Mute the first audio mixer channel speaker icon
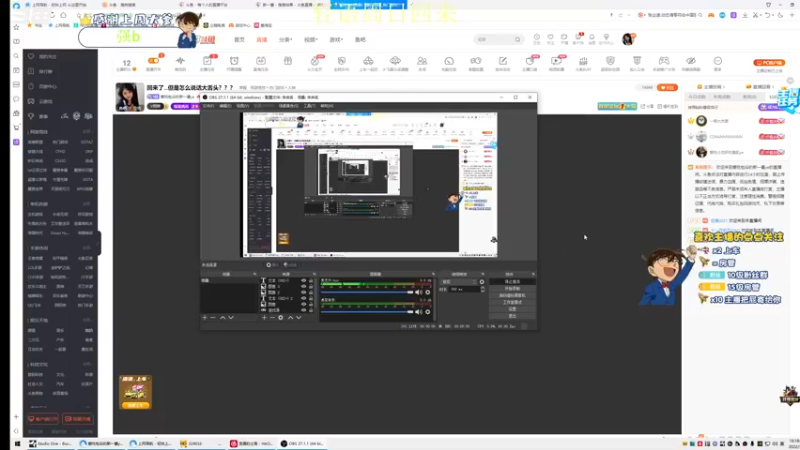The width and height of the screenshot is (800, 450). pyautogui.click(x=418, y=292)
